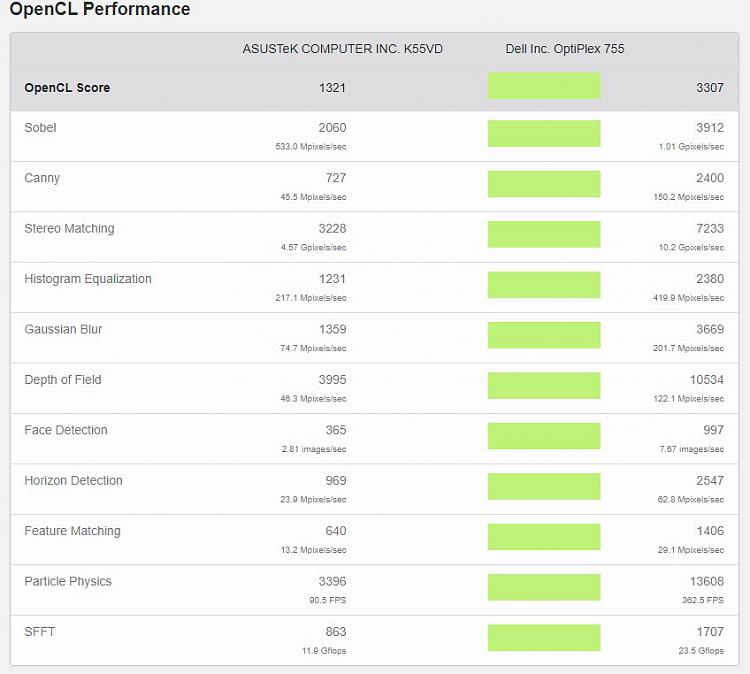Click the Sobel score 3912

(x=710, y=128)
